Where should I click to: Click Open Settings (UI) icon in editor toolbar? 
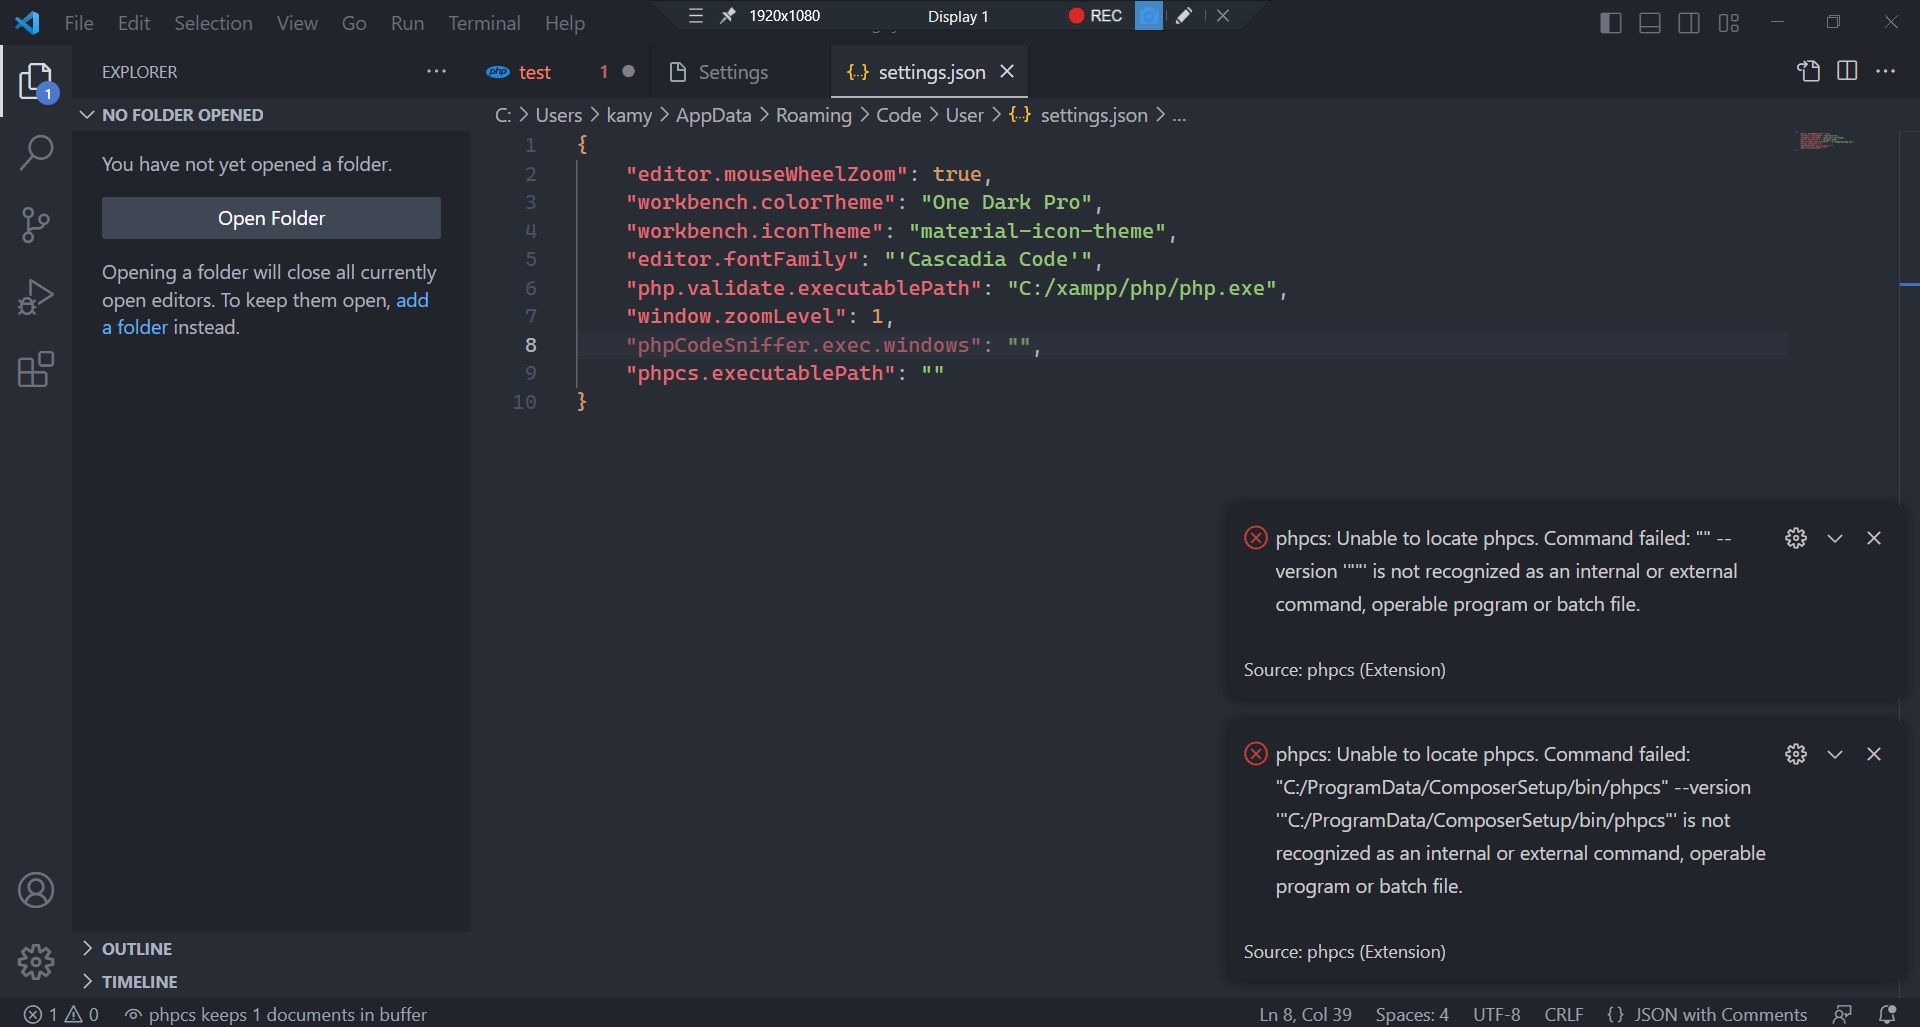coord(1808,71)
